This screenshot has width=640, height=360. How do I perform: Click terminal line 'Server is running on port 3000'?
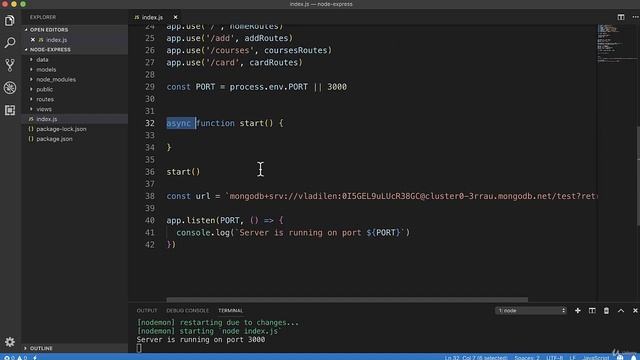[x=201, y=340]
